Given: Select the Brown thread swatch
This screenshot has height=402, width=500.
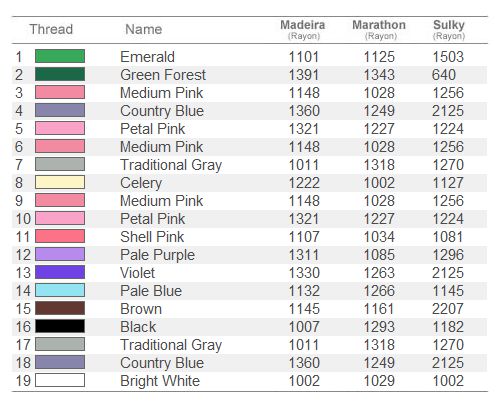Looking at the screenshot, I should 60,308.
